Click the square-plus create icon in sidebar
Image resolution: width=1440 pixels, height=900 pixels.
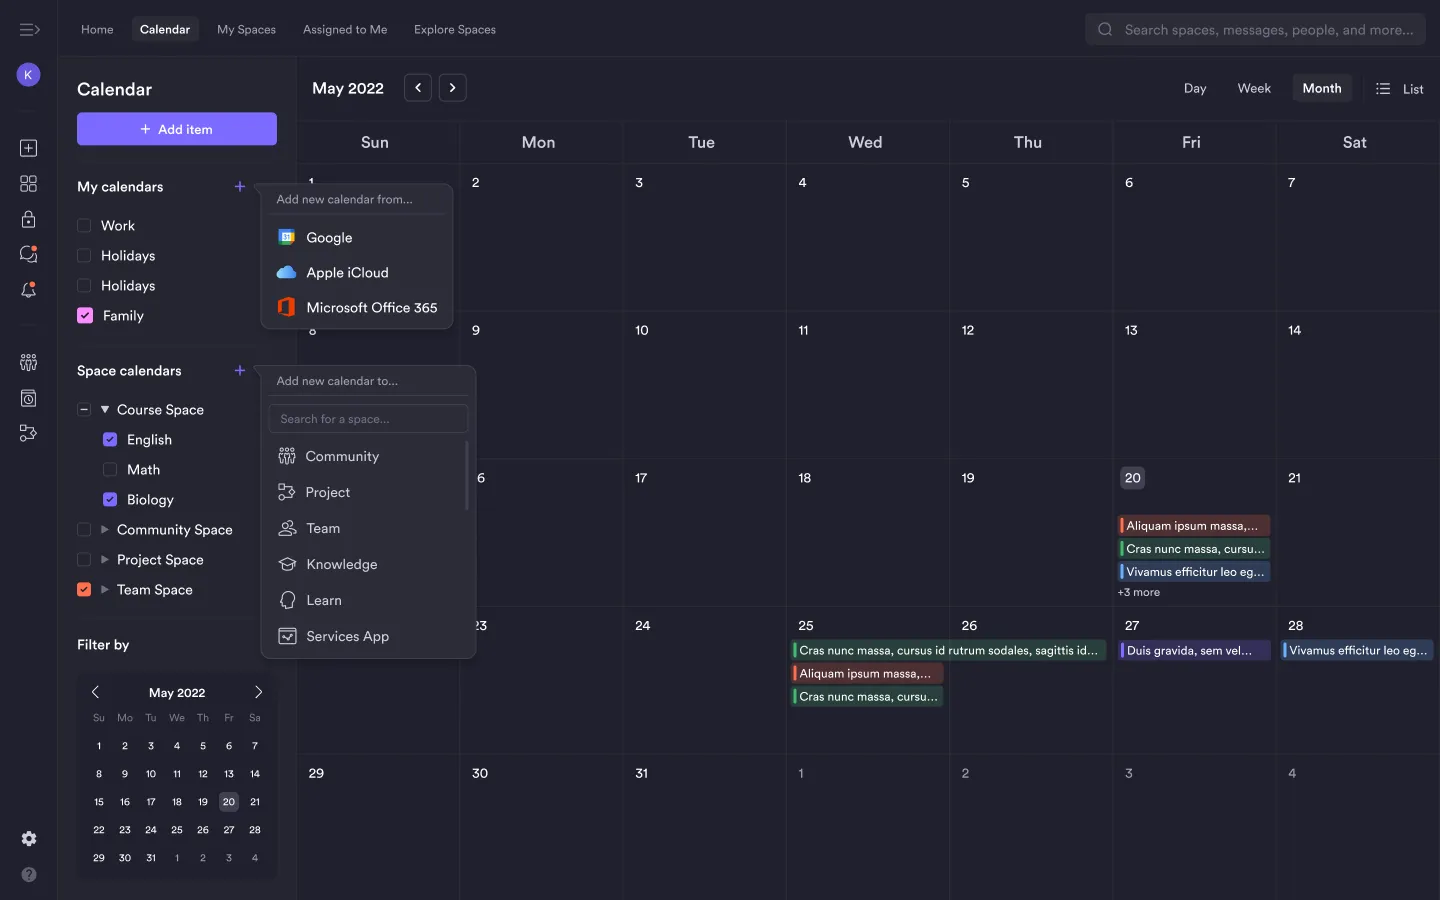28,147
